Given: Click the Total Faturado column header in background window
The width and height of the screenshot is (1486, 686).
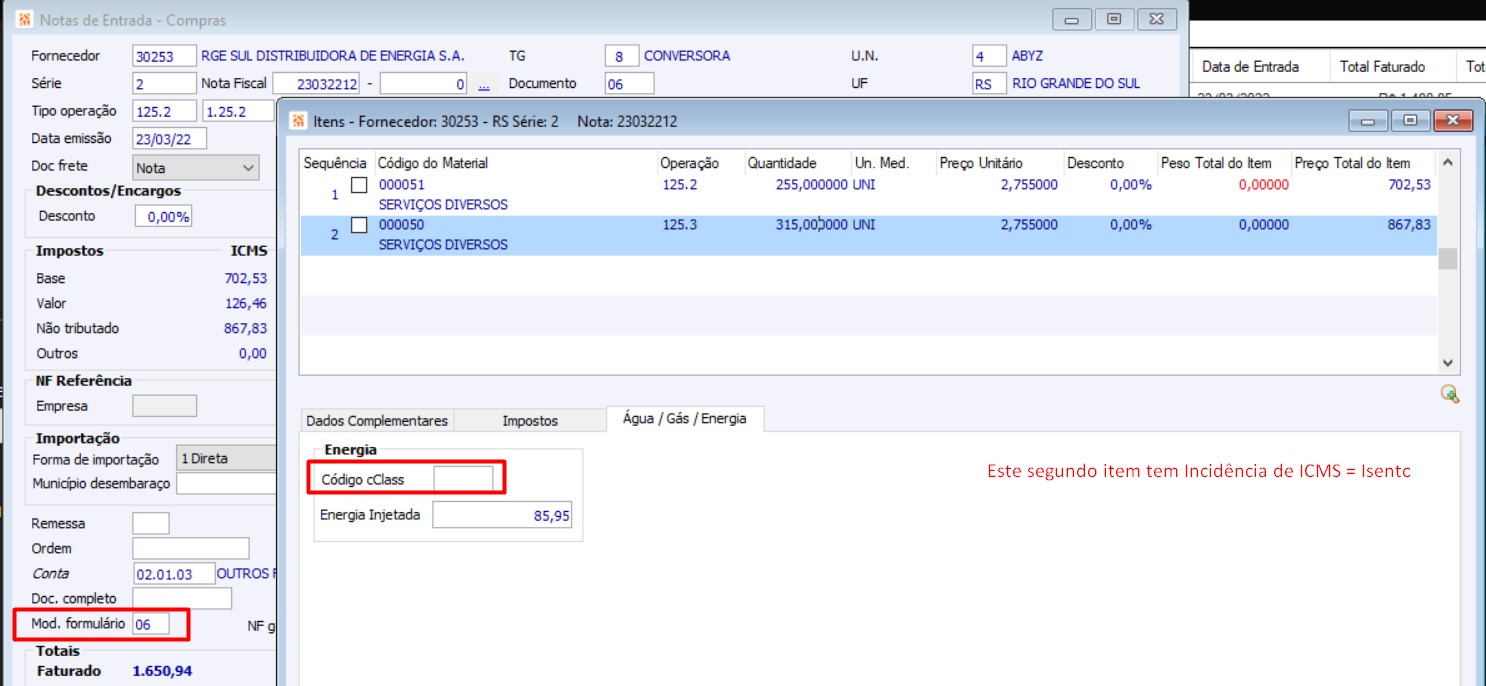Looking at the screenshot, I should pos(1382,67).
